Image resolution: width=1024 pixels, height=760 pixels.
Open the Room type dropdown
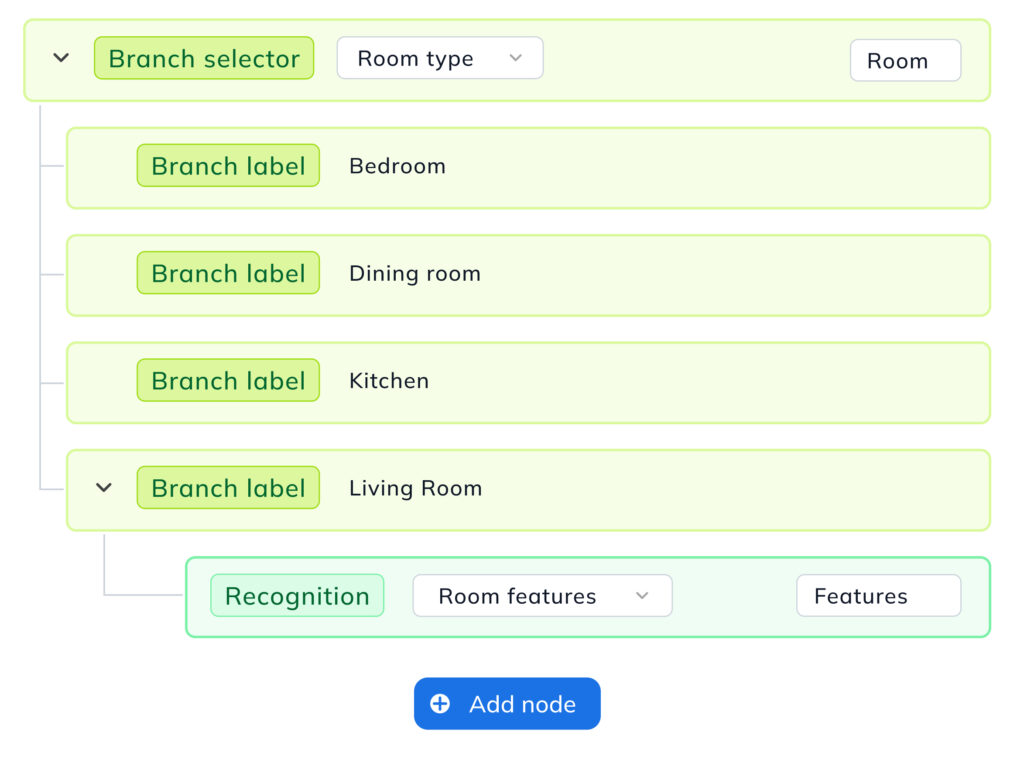click(440, 58)
